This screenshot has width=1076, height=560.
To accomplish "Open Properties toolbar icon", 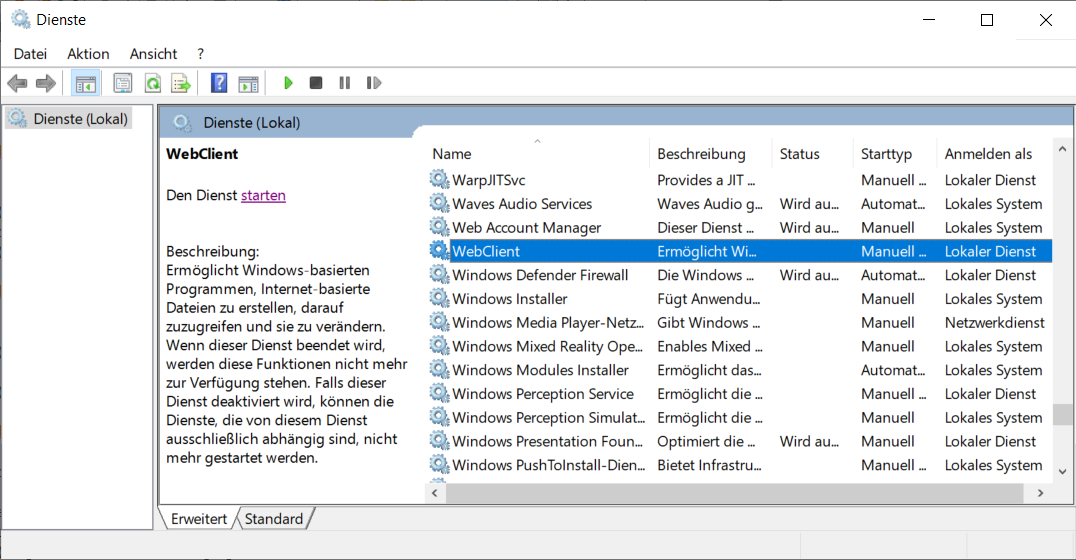I will (x=123, y=84).
